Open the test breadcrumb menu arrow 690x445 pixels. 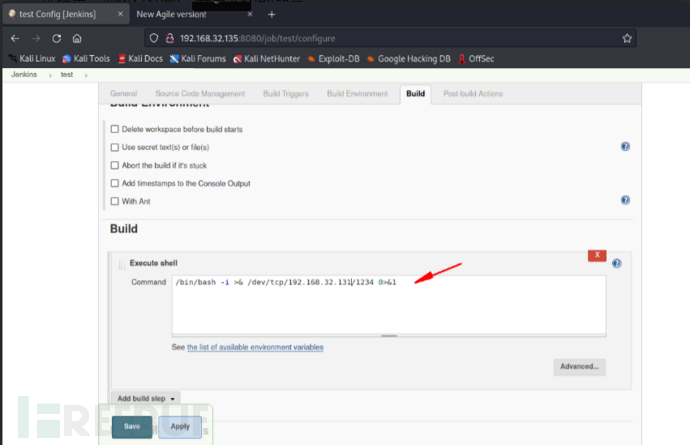coord(86,75)
